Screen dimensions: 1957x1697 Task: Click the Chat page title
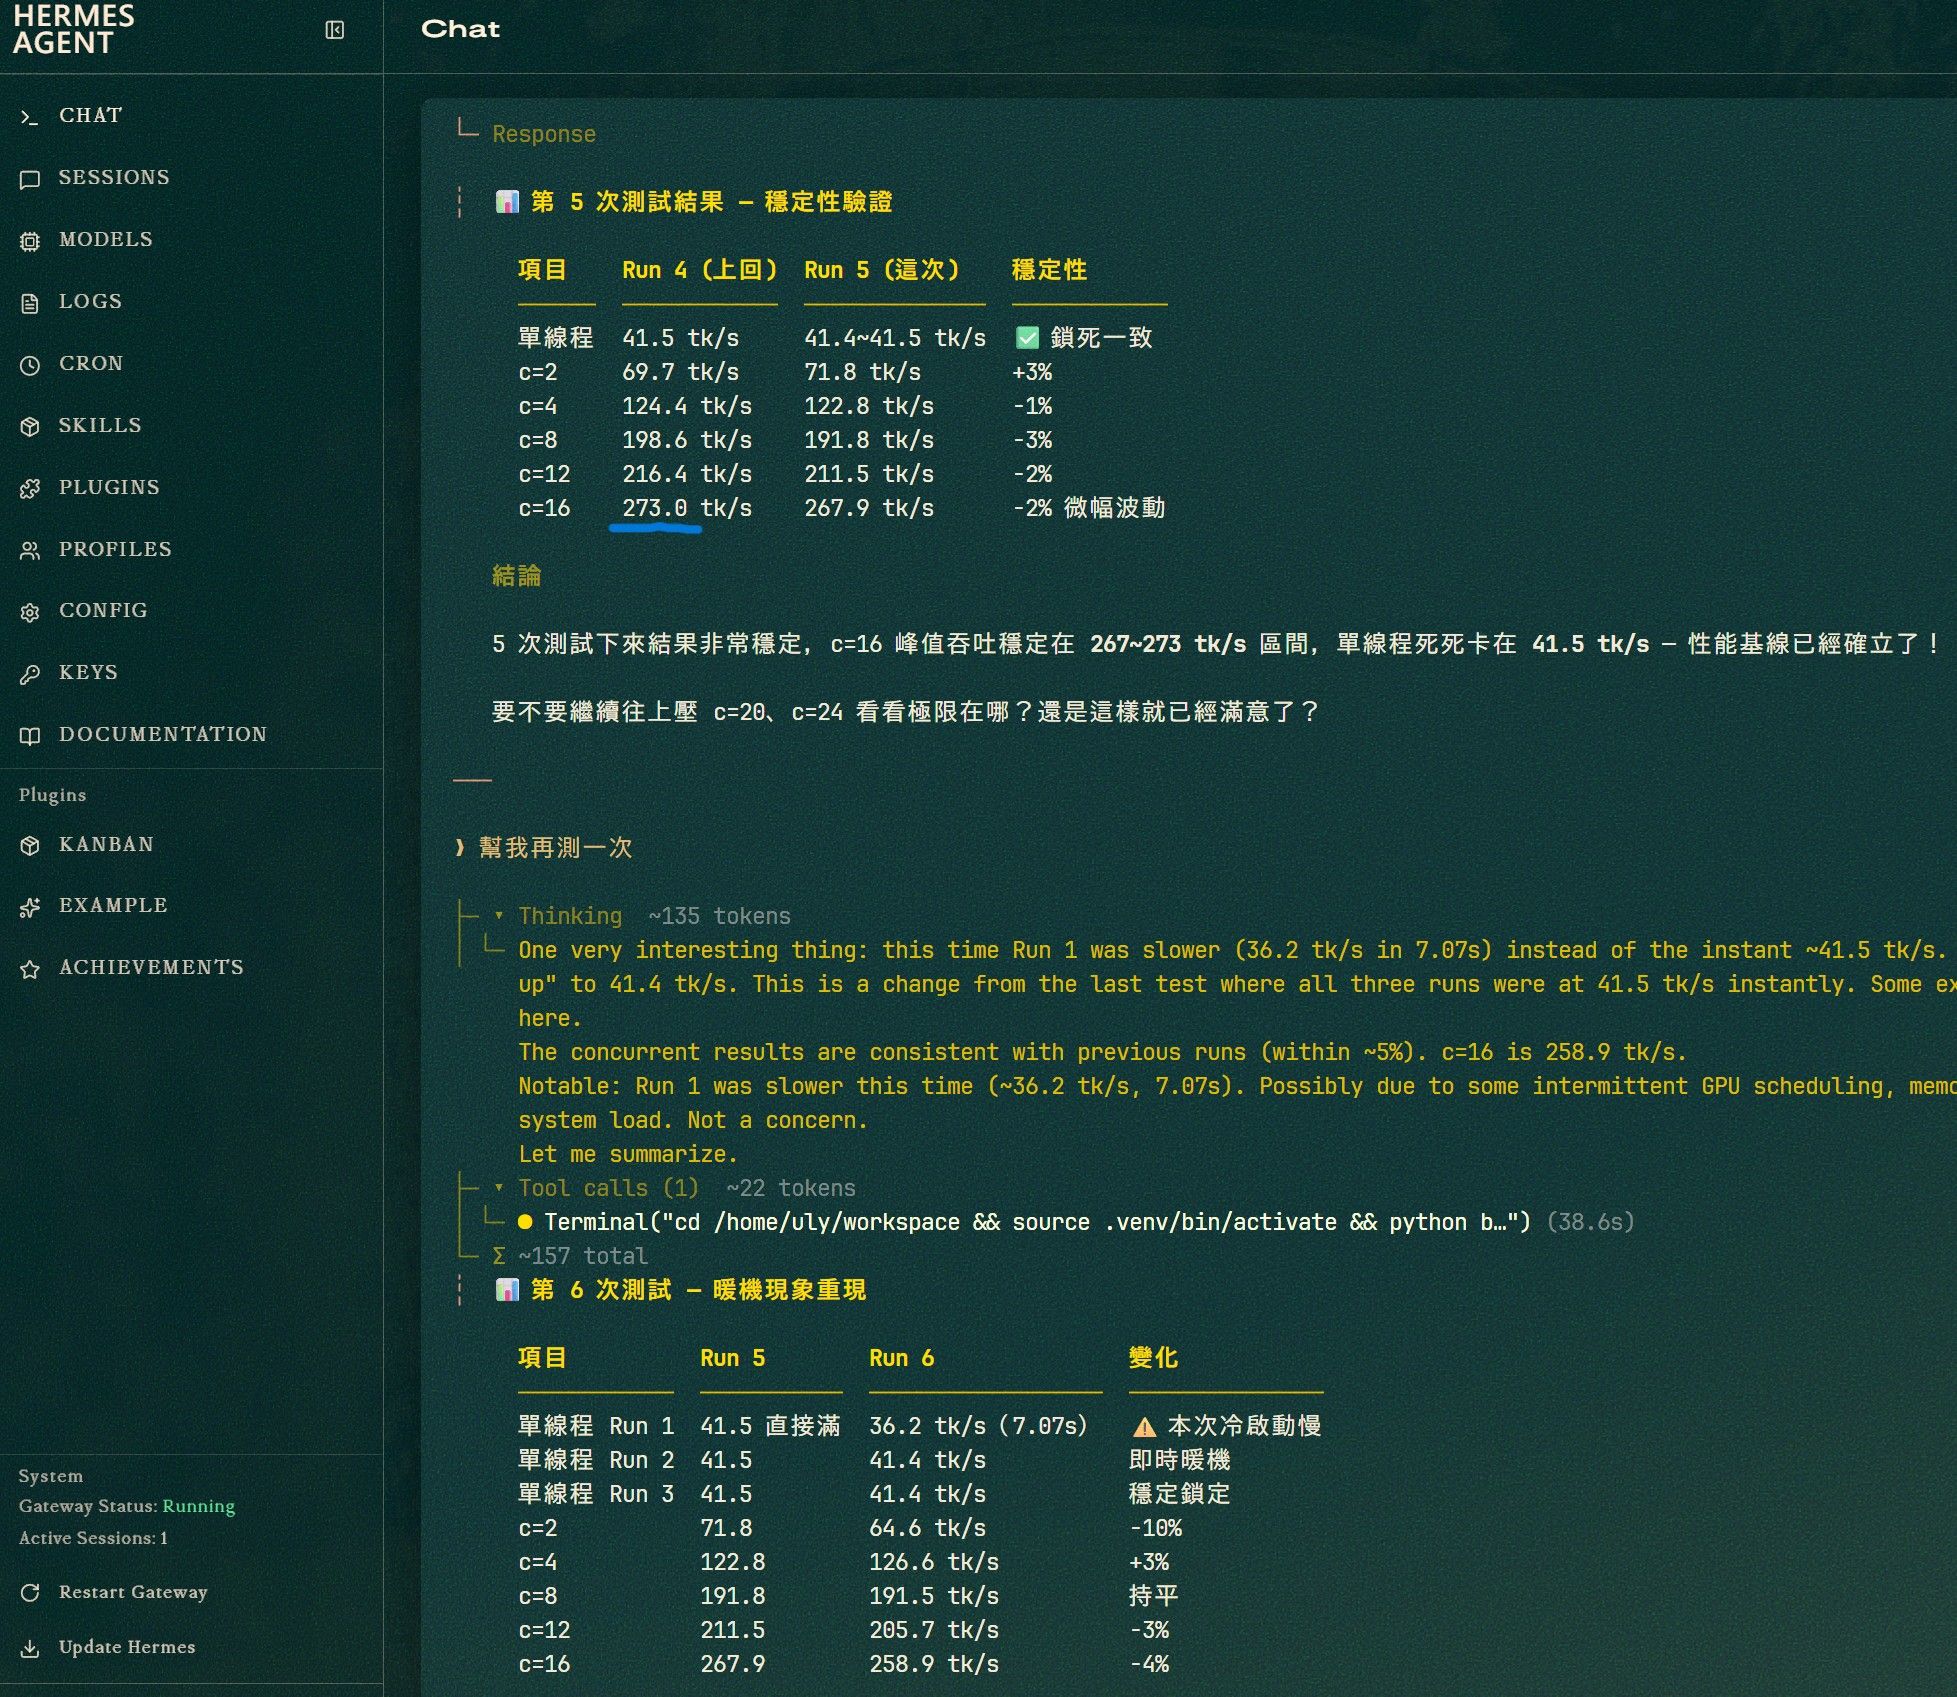[460, 29]
